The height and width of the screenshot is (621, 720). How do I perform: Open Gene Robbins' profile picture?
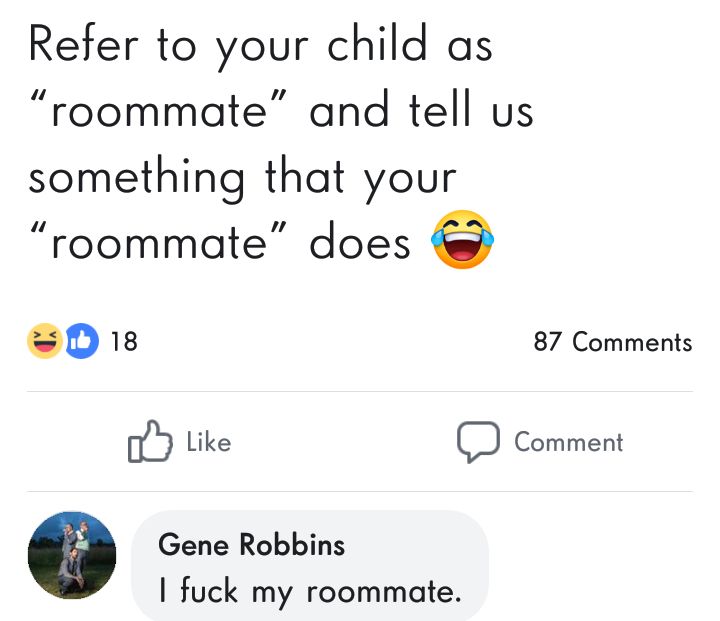[72, 556]
